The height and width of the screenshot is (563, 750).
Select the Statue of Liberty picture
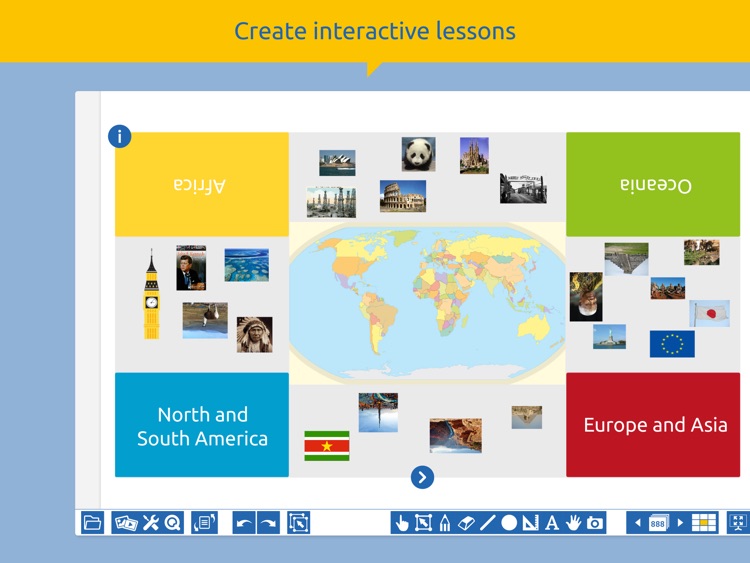609,337
